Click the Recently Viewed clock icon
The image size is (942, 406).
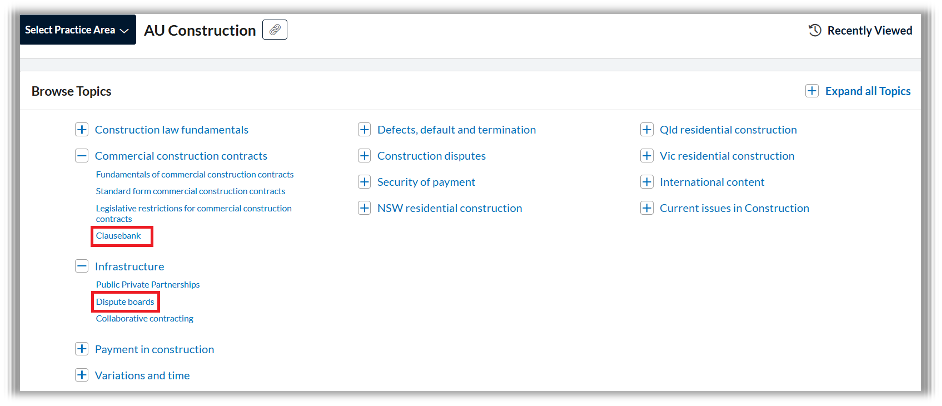click(815, 30)
